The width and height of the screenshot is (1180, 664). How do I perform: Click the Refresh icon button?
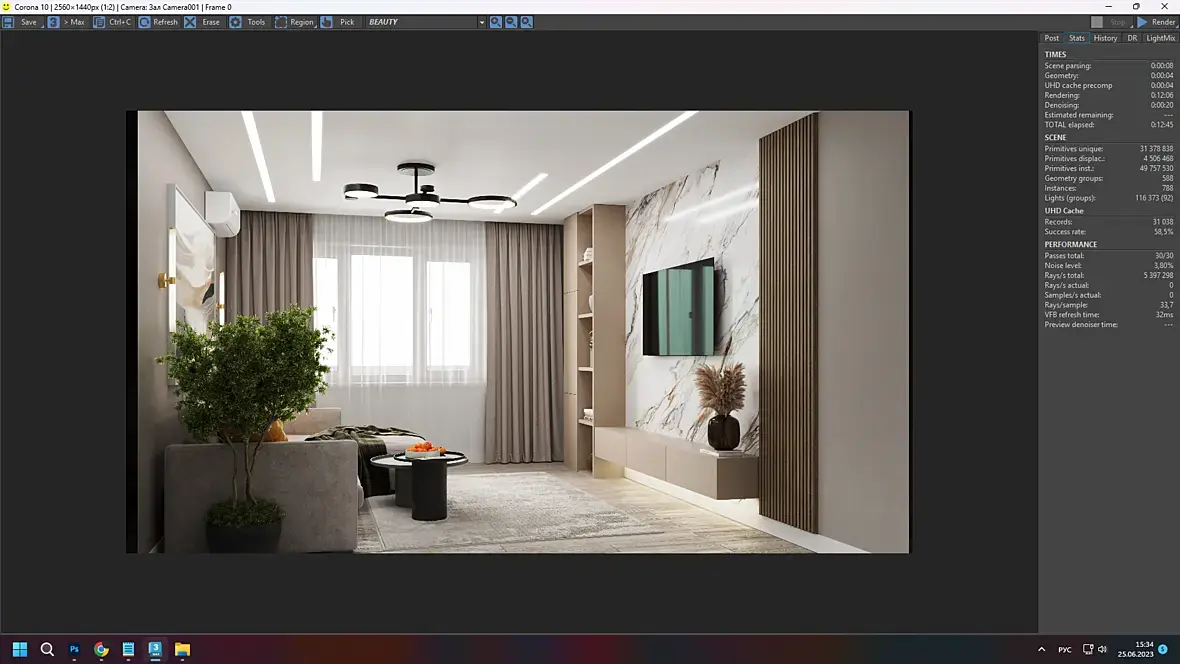(x=144, y=22)
